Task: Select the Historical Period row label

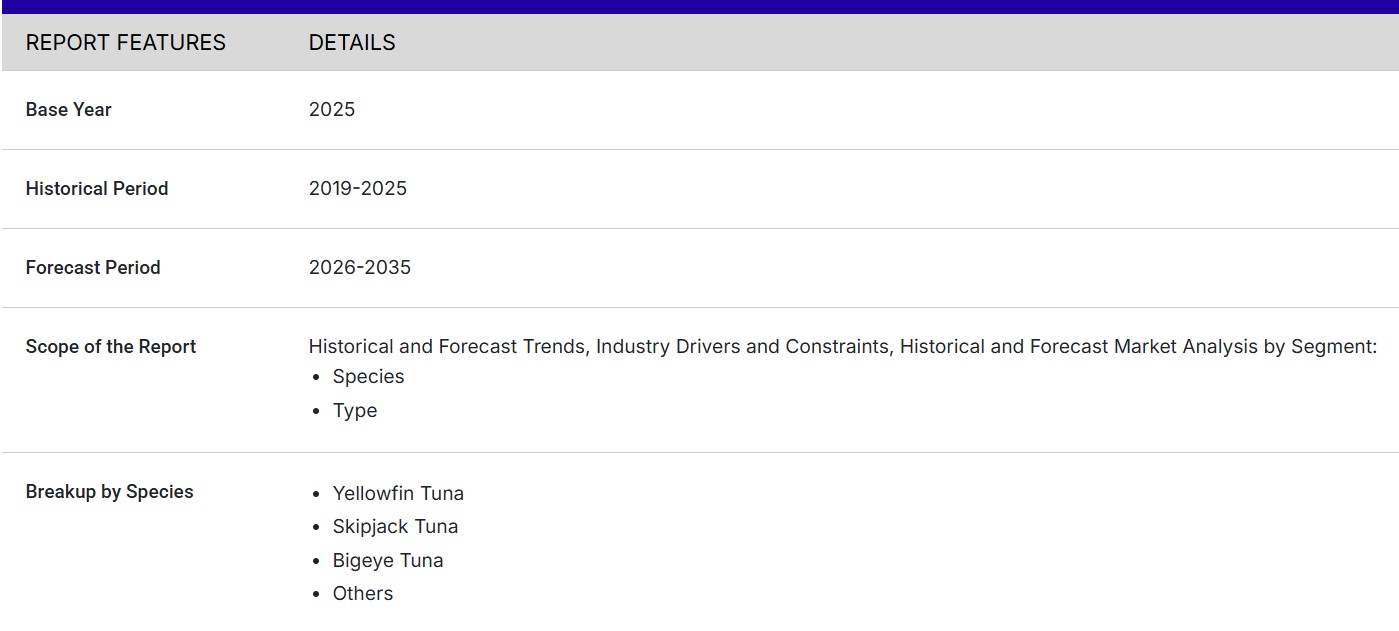Action: pyautogui.click(x=96, y=189)
